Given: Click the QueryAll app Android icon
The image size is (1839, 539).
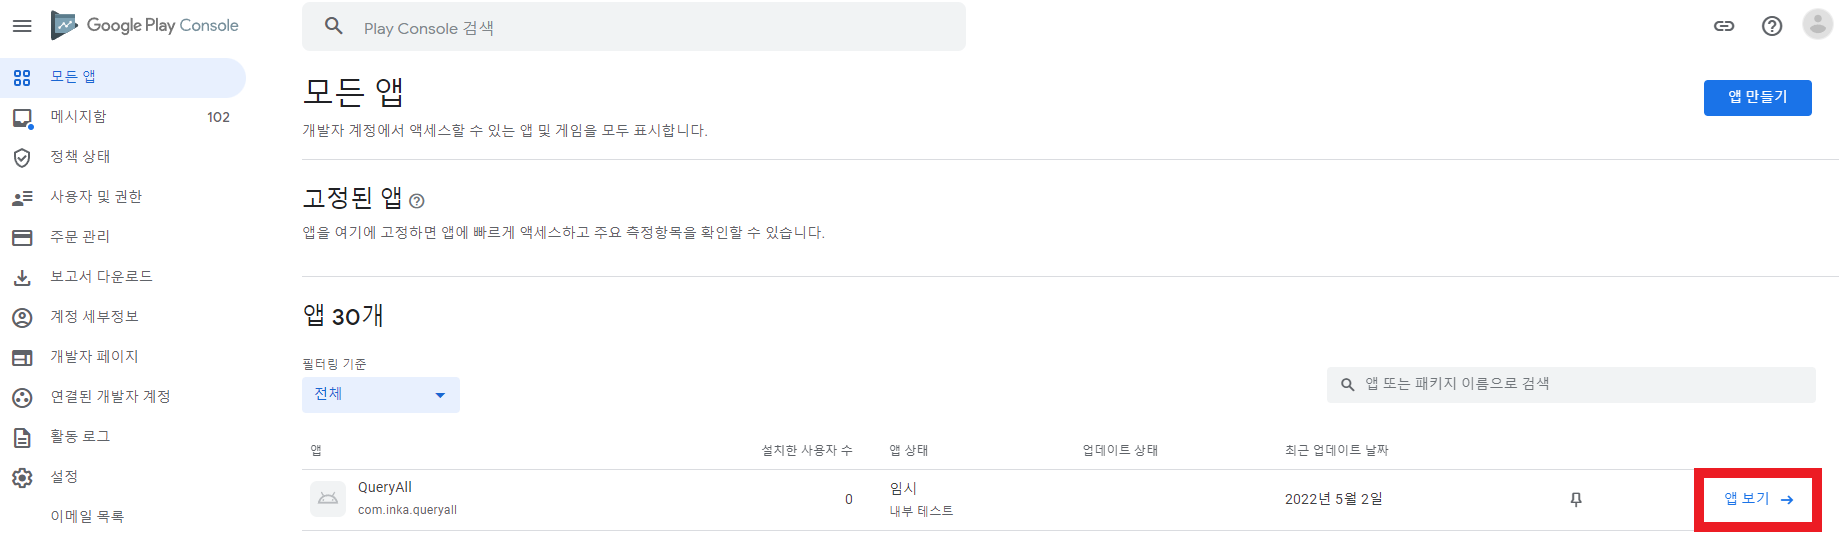Looking at the screenshot, I should coord(328,498).
